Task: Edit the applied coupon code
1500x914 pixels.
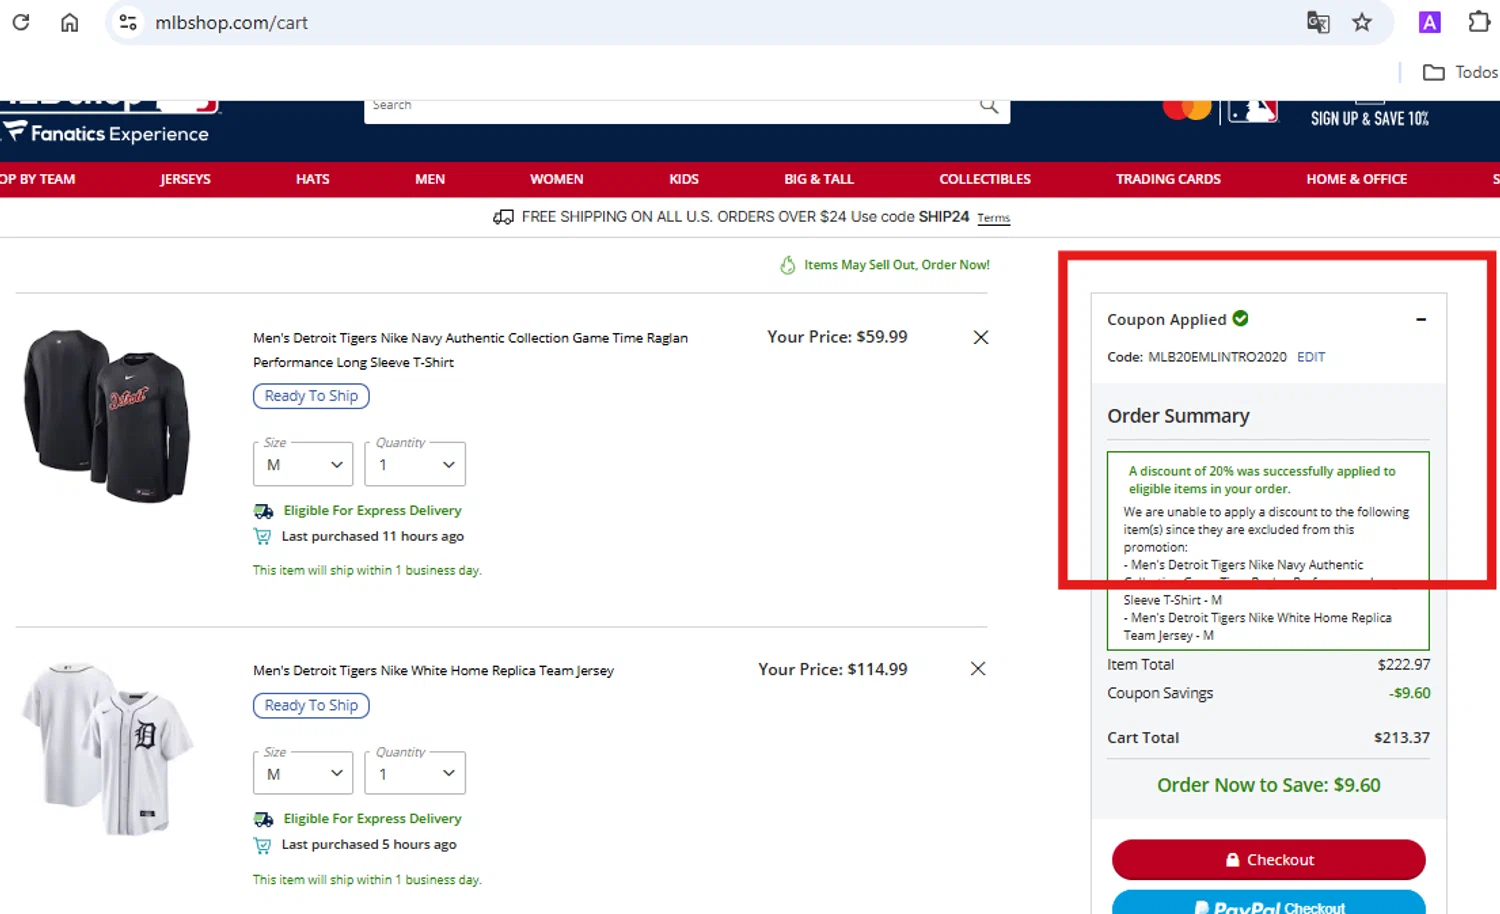Action: (1310, 357)
